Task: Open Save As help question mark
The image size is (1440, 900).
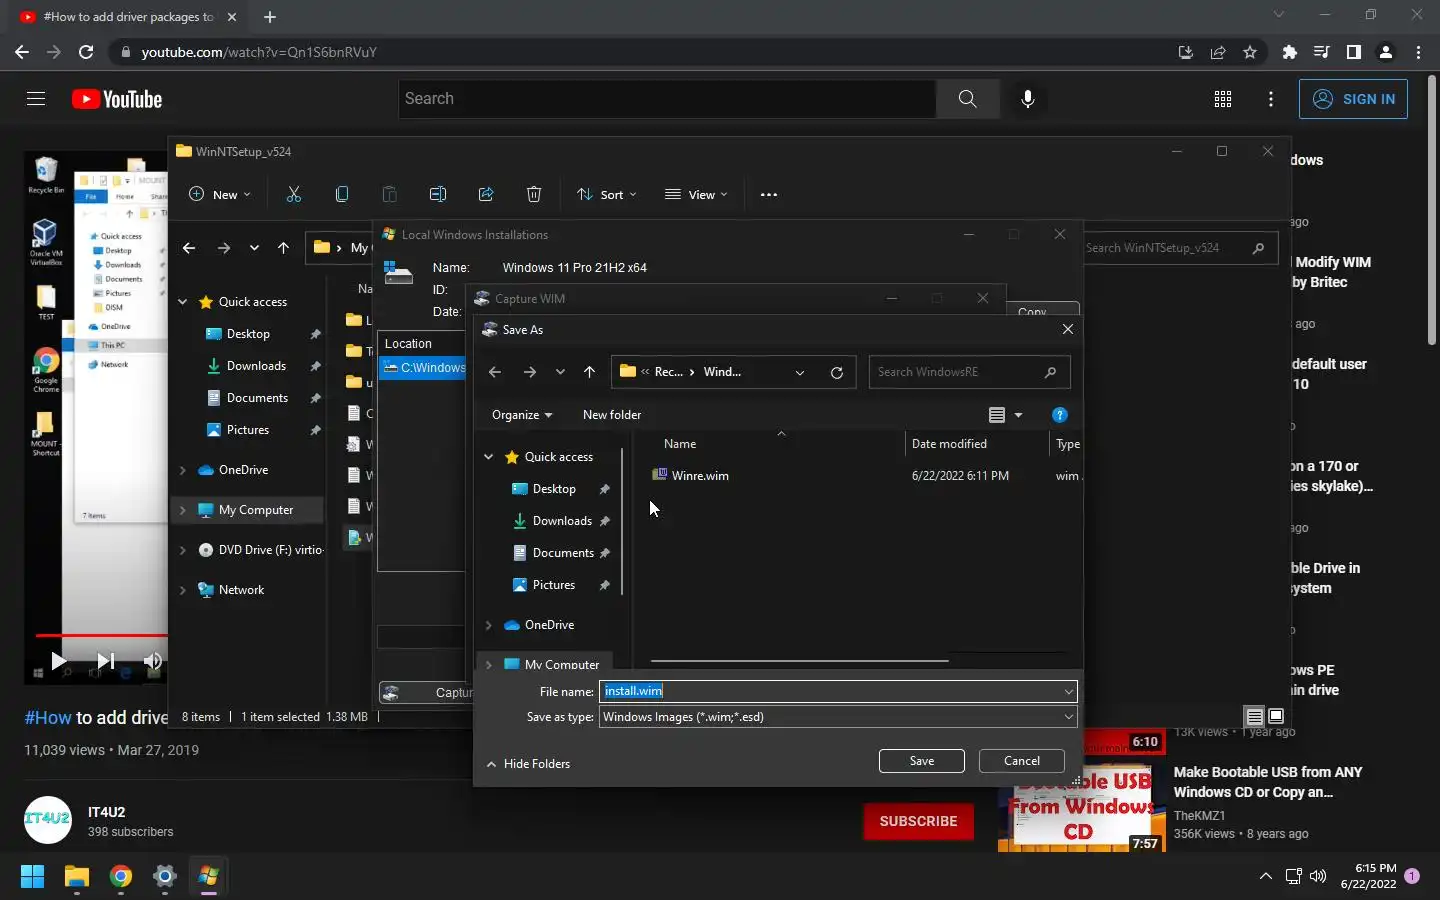Action: 1060,415
